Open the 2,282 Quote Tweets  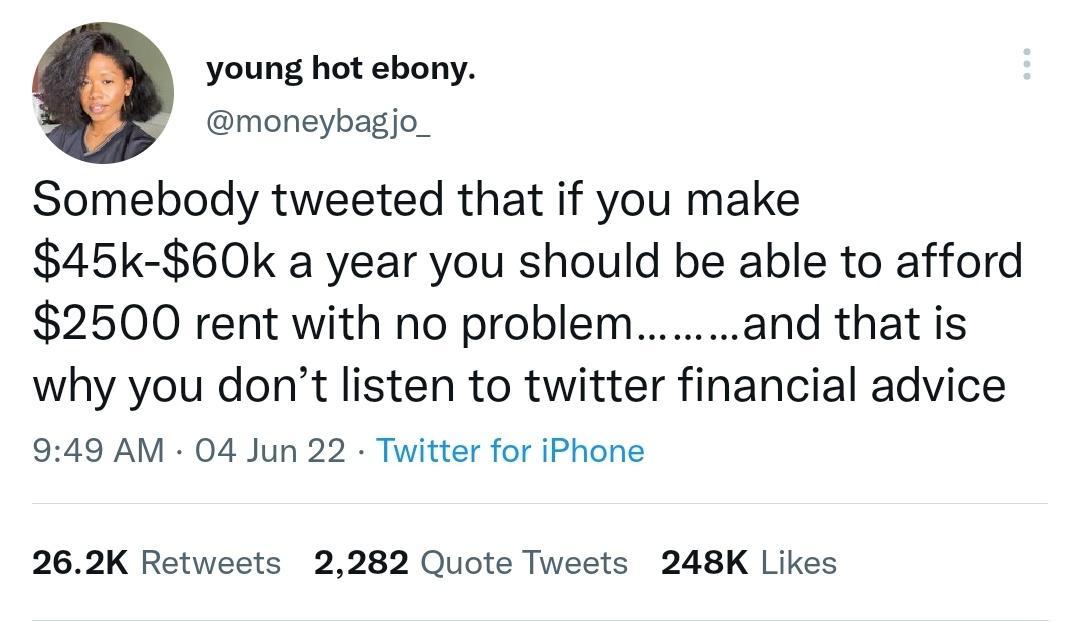coord(470,563)
